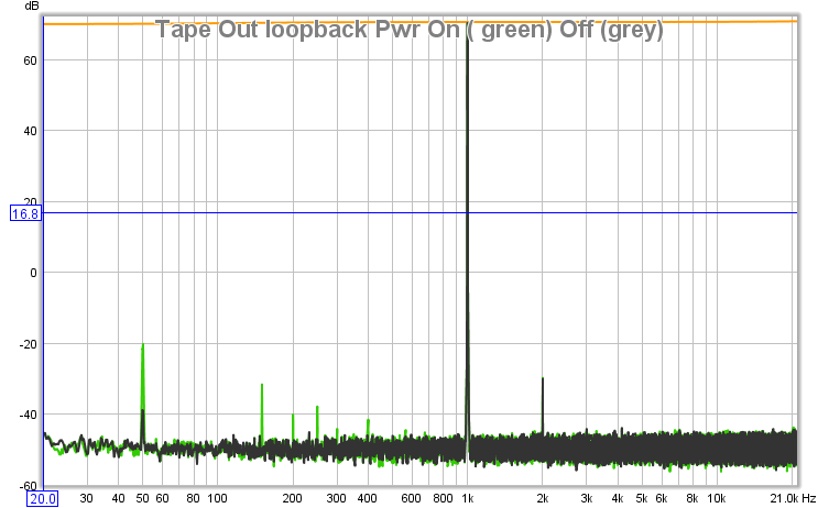Click the 21.0k Hz axis end label
This screenshot has width=818, height=508.
pos(792,499)
